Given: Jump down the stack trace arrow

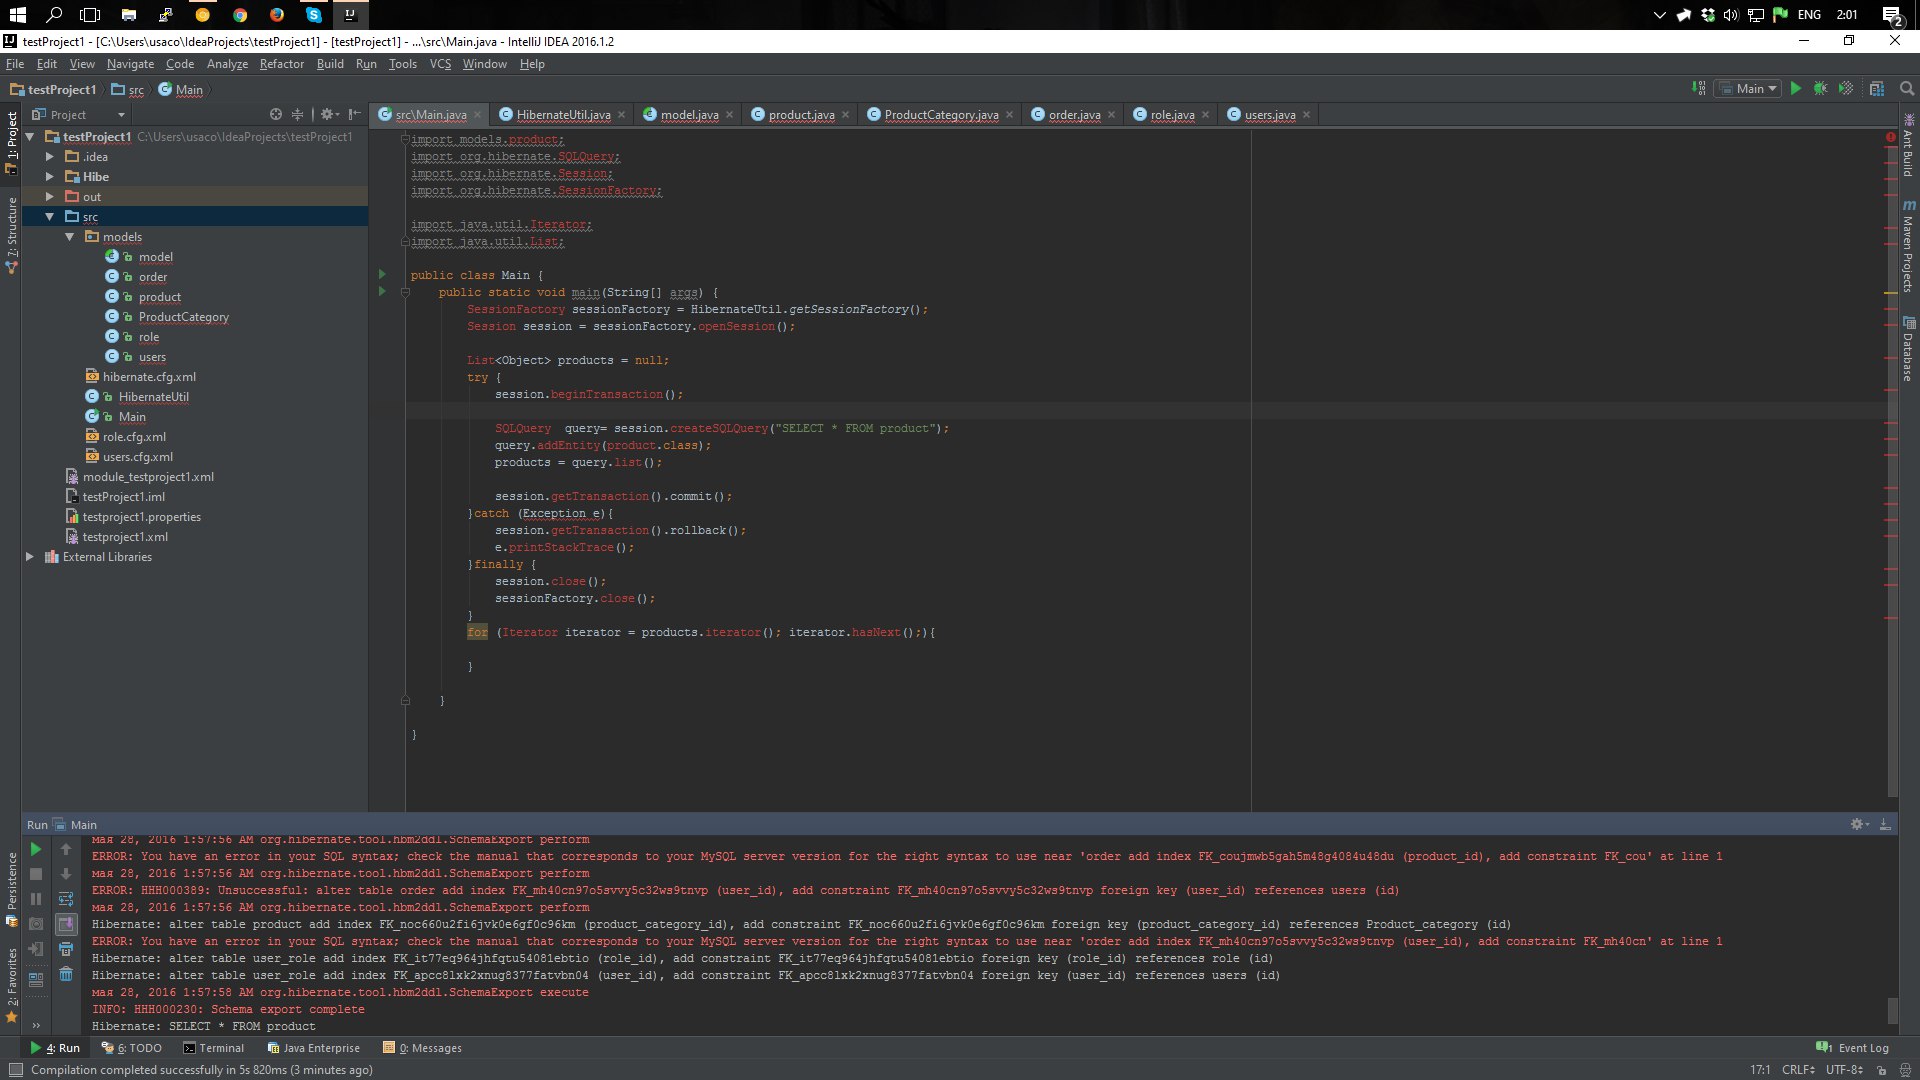Looking at the screenshot, I should (66, 874).
